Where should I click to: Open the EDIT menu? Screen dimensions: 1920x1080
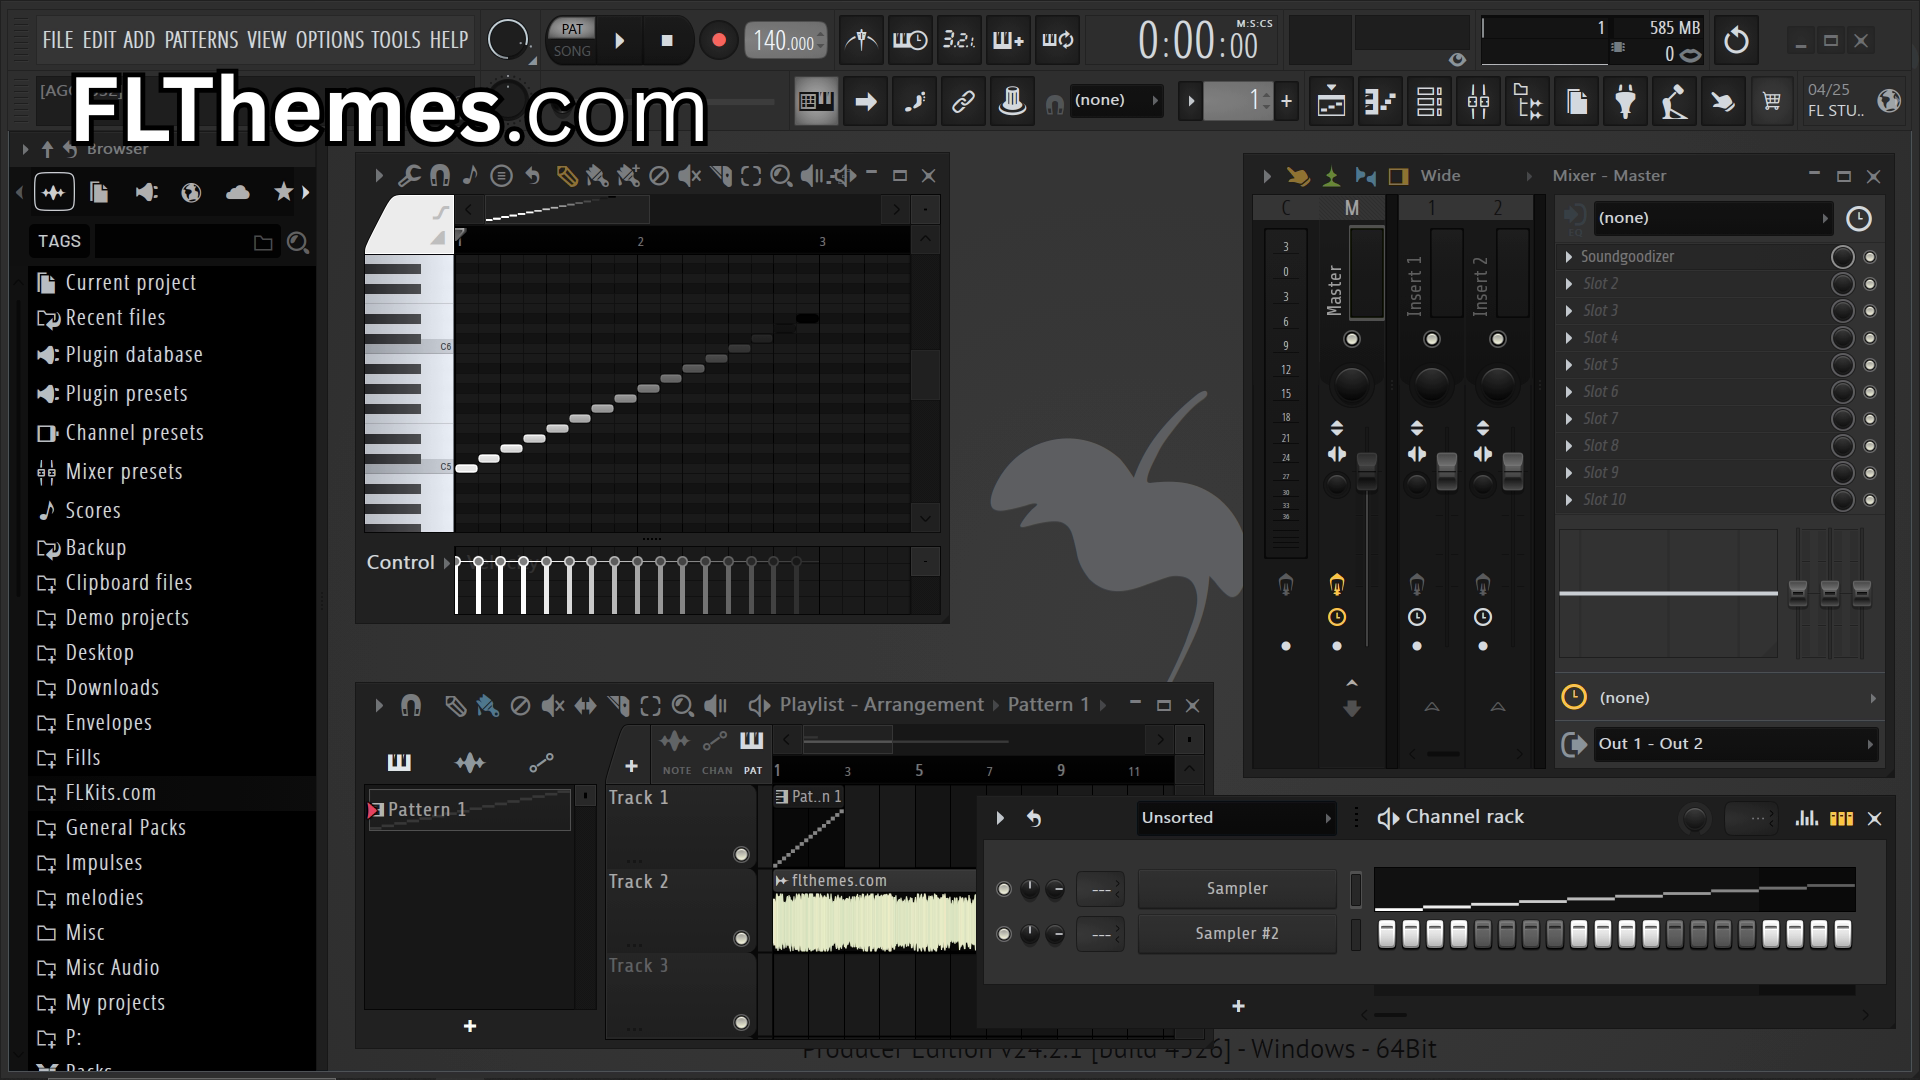pyautogui.click(x=99, y=40)
